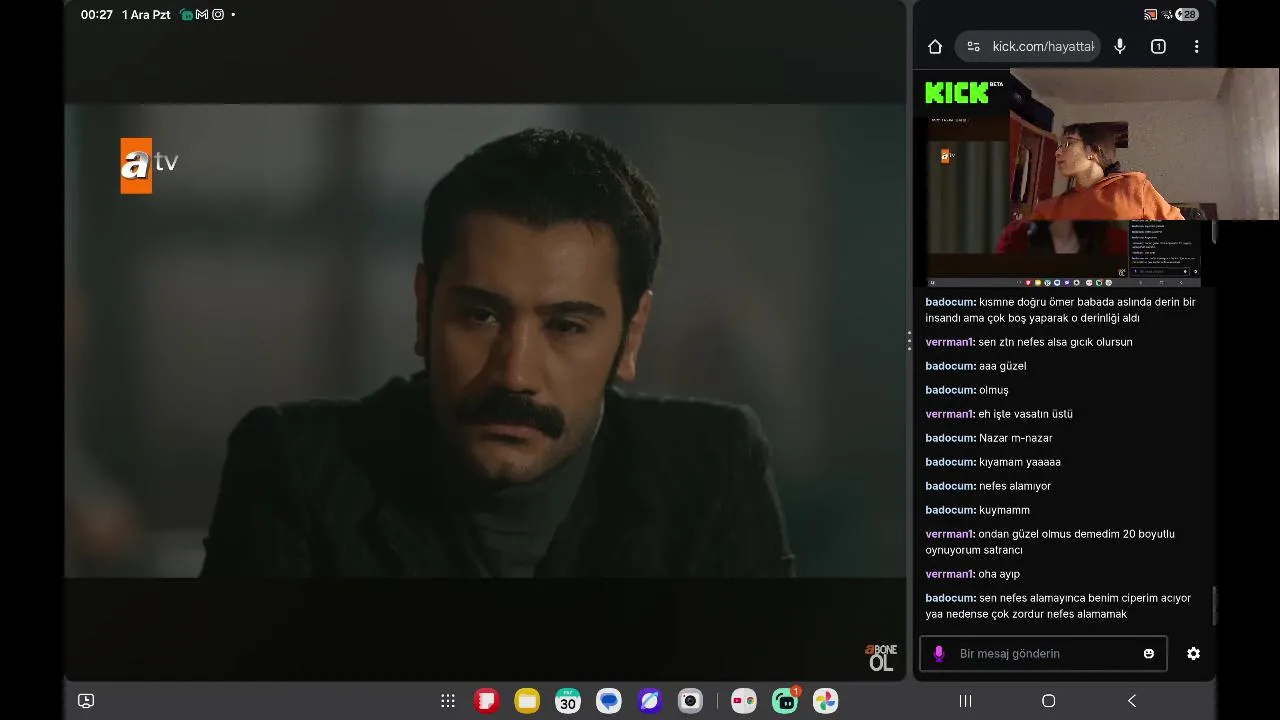The image size is (1280, 720).
Task: Select message 'sen ztn nefes alsa gıcık olursun'
Action: (1055, 342)
